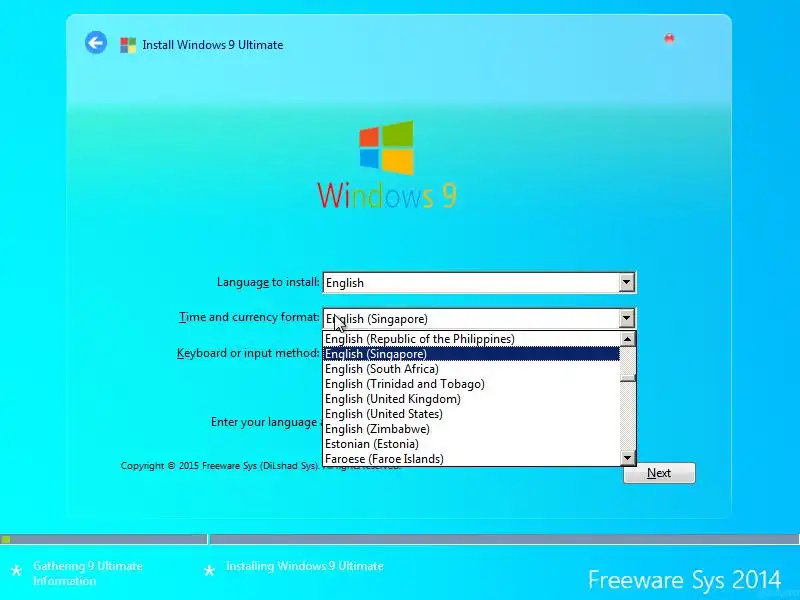Click the red close icon at top right
The image size is (800, 600).
pos(669,38)
